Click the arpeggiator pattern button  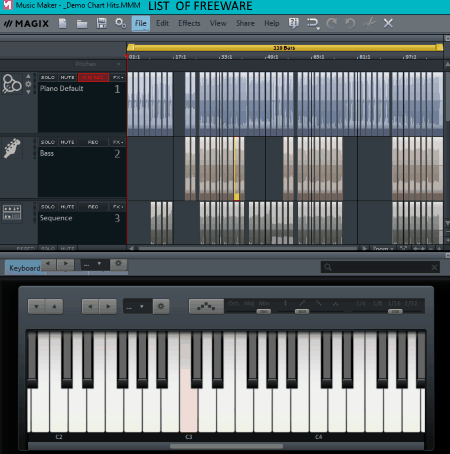(x=206, y=306)
